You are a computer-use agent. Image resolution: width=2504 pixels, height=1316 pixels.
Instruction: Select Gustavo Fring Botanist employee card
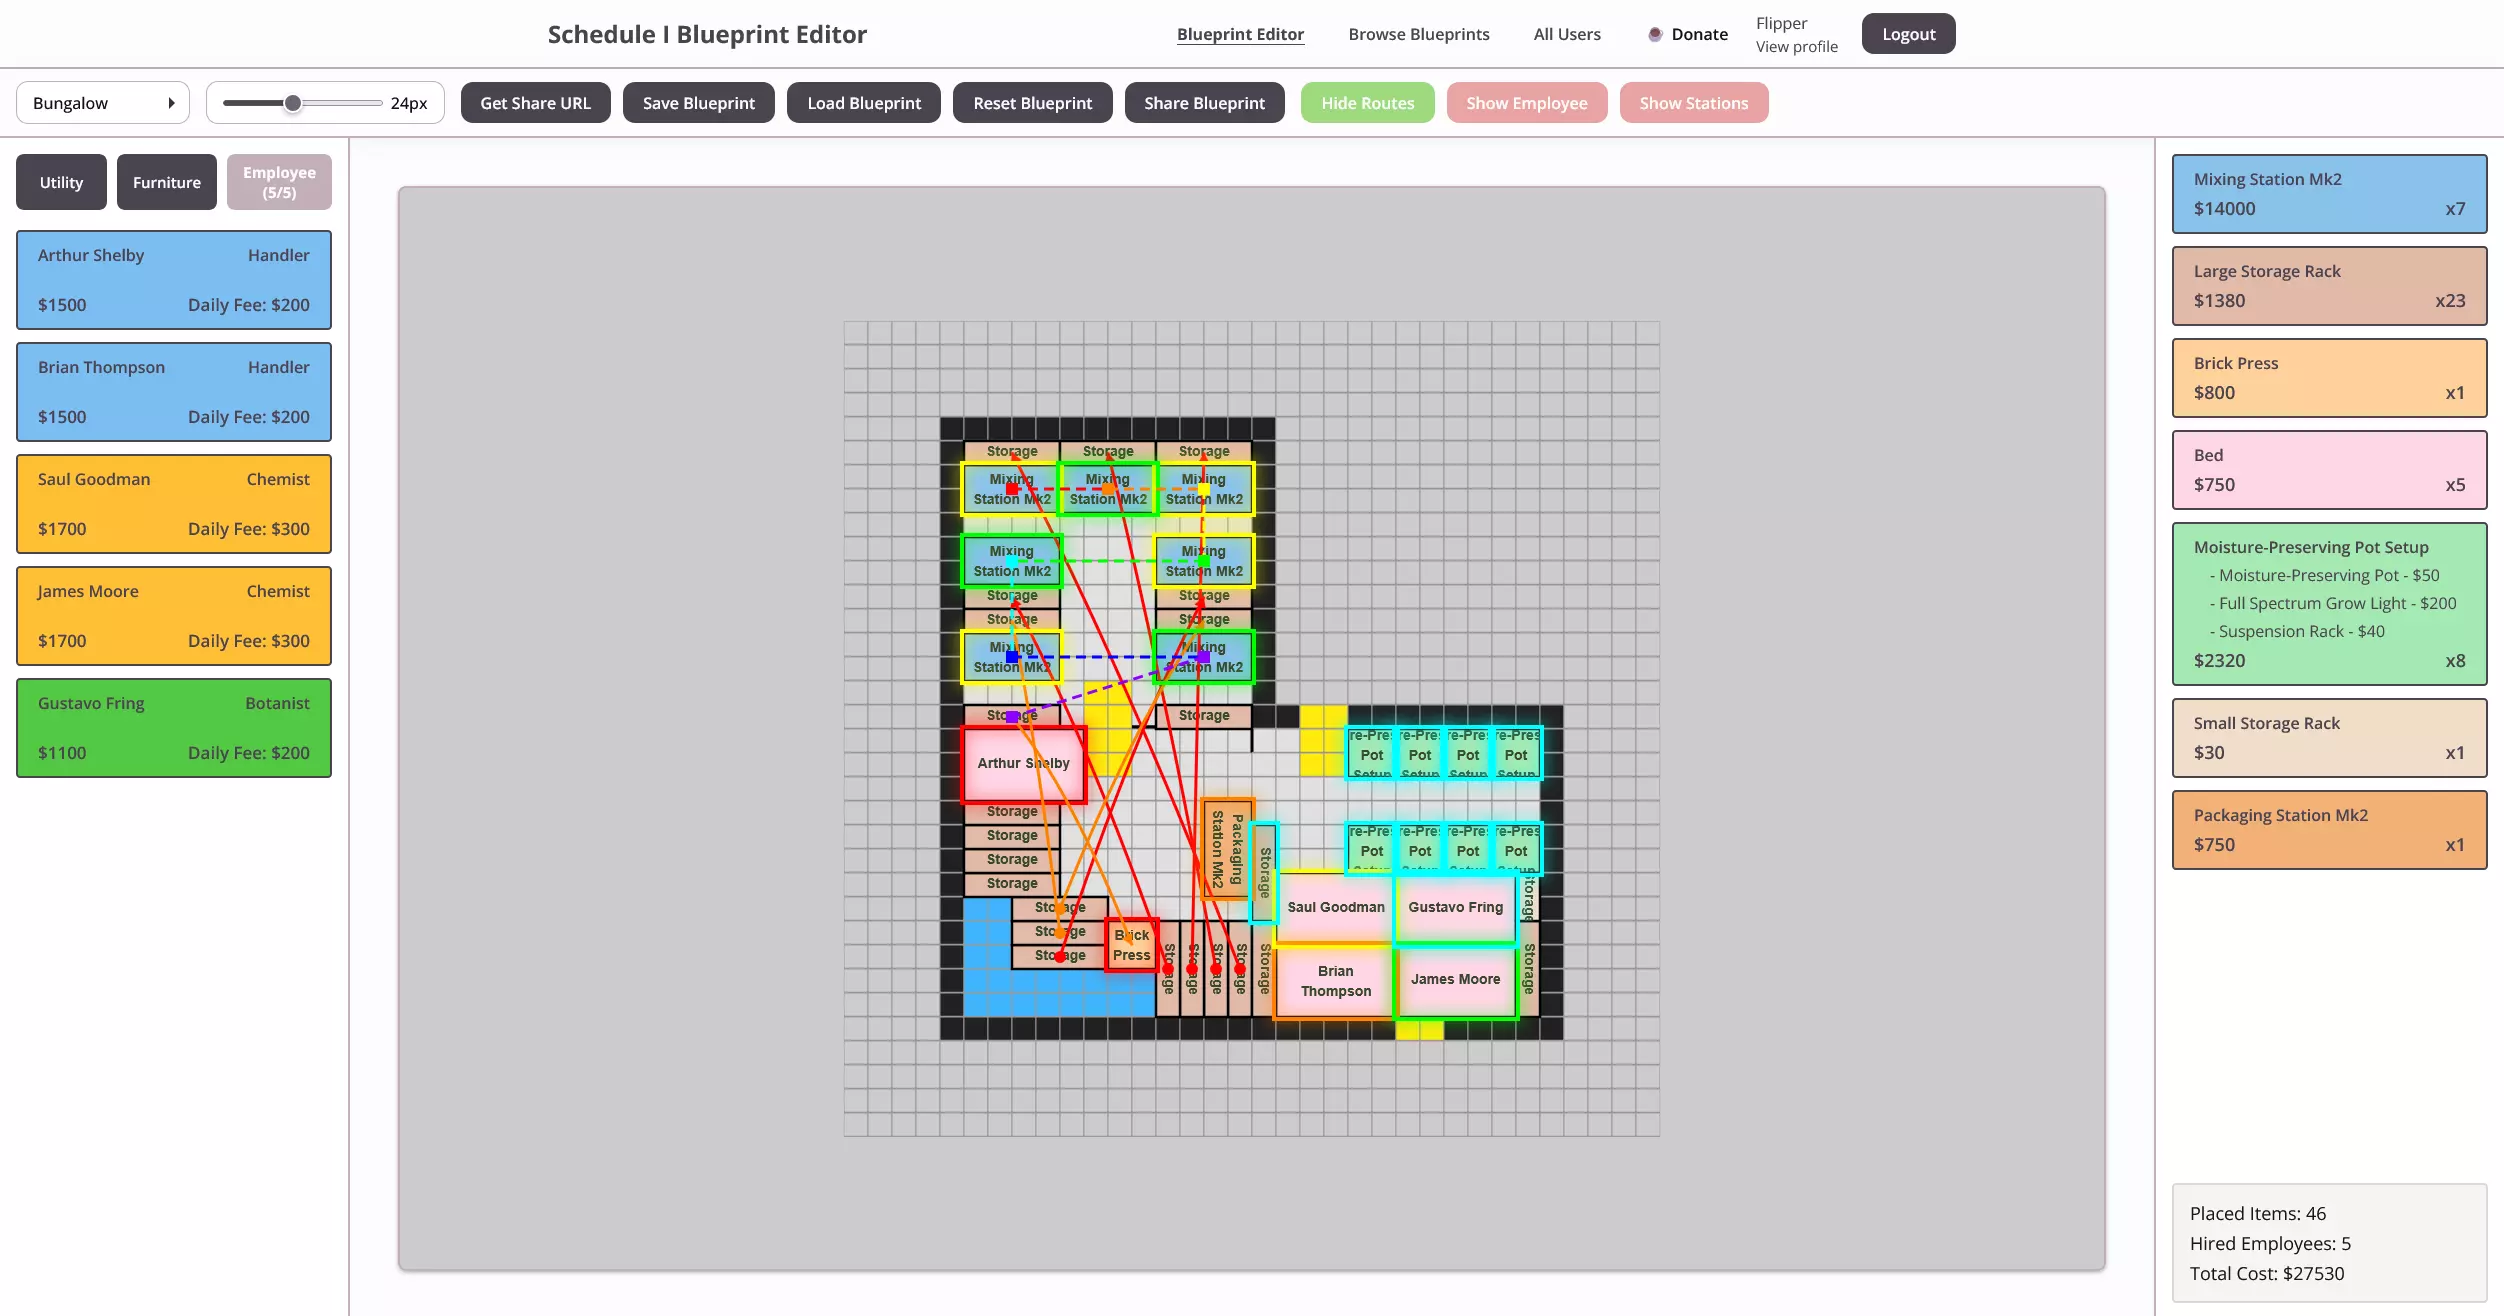[x=174, y=728]
